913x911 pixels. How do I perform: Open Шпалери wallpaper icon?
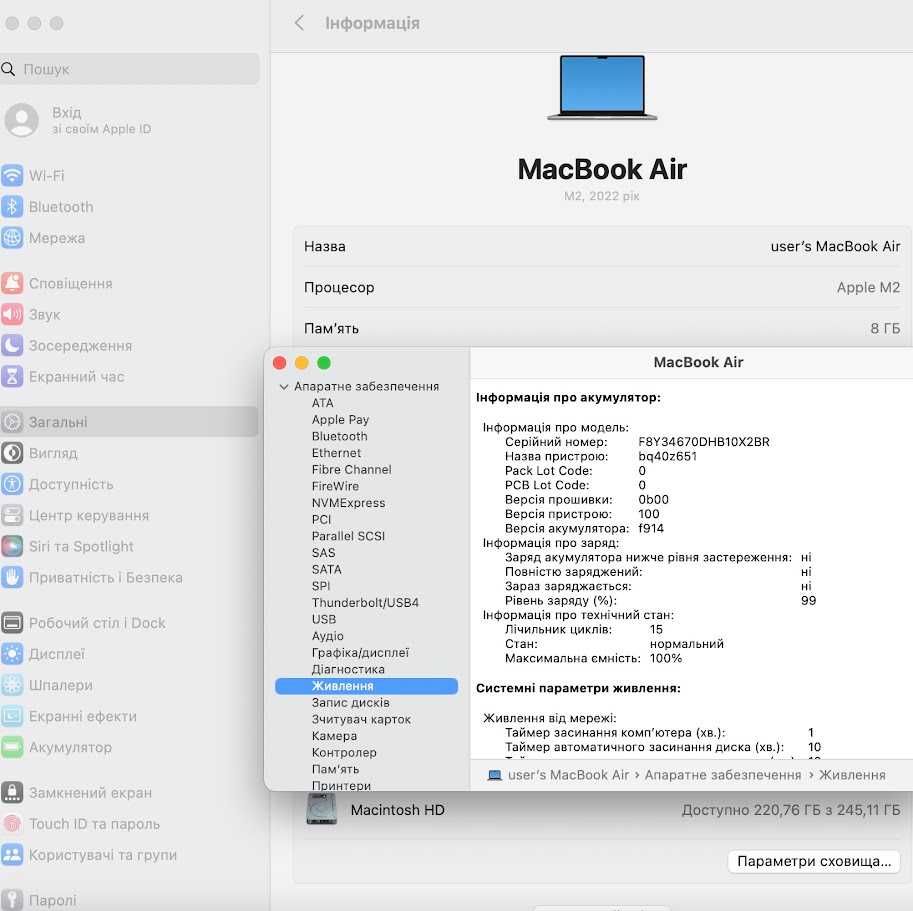tap(12, 685)
